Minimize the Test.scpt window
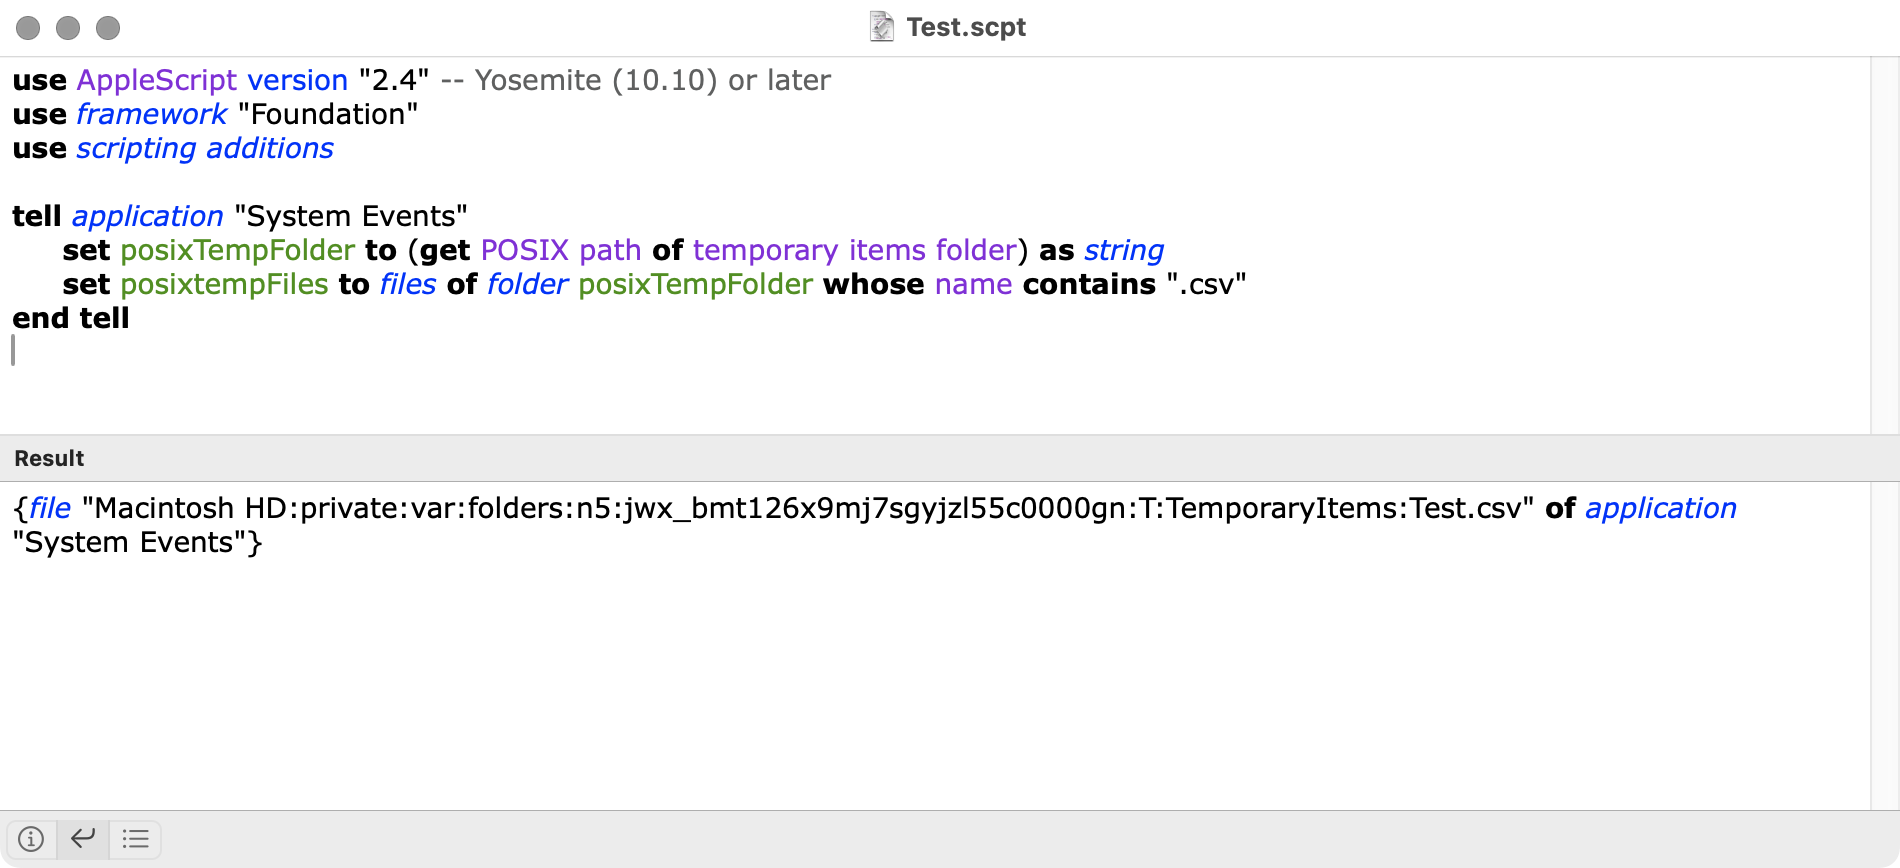Image resolution: width=1900 pixels, height=868 pixels. click(x=68, y=28)
